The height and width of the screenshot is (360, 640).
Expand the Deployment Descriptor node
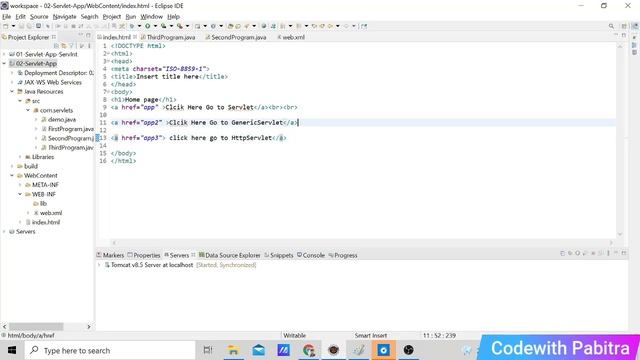click(x=12, y=73)
